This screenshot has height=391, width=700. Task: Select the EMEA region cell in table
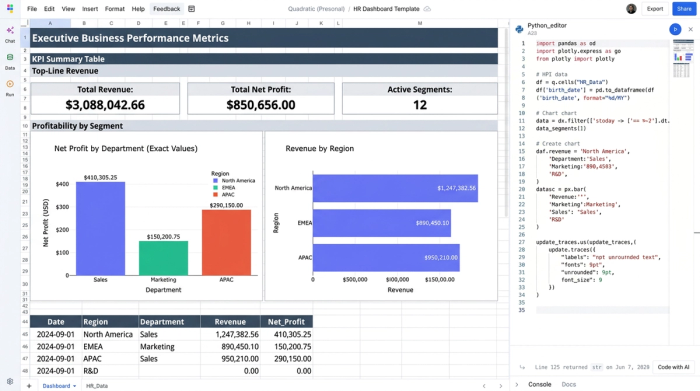tap(110, 346)
